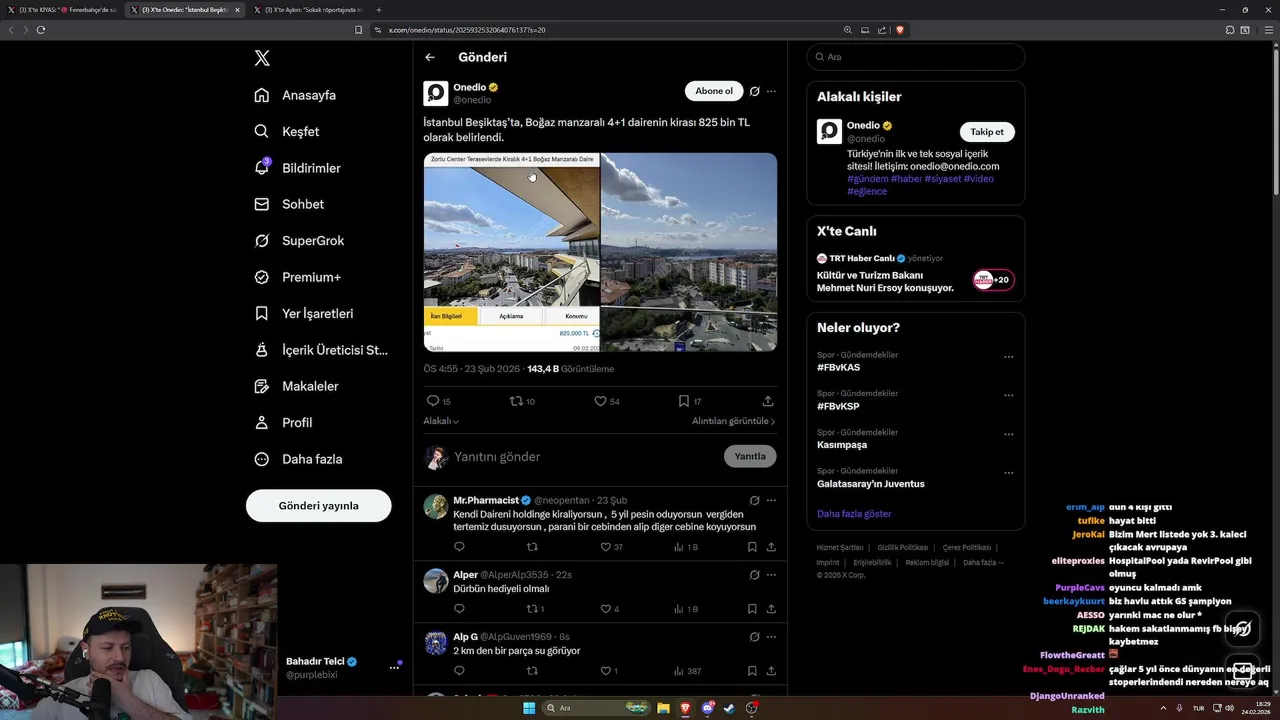Image resolution: width=1280 pixels, height=720 pixels.
Task: Open İçerik Üreticisi Stüdyosu
Action: pos(321,350)
